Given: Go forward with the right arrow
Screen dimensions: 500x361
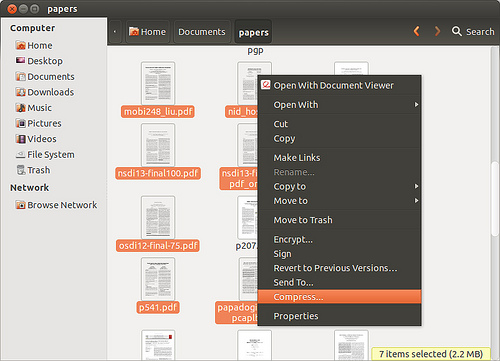Looking at the screenshot, I should pos(437,31).
